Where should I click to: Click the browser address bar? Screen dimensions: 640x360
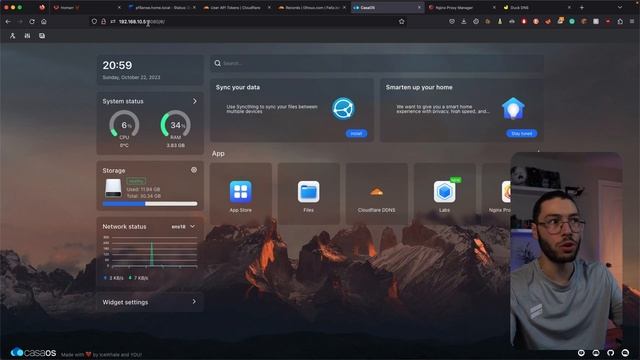248,22
